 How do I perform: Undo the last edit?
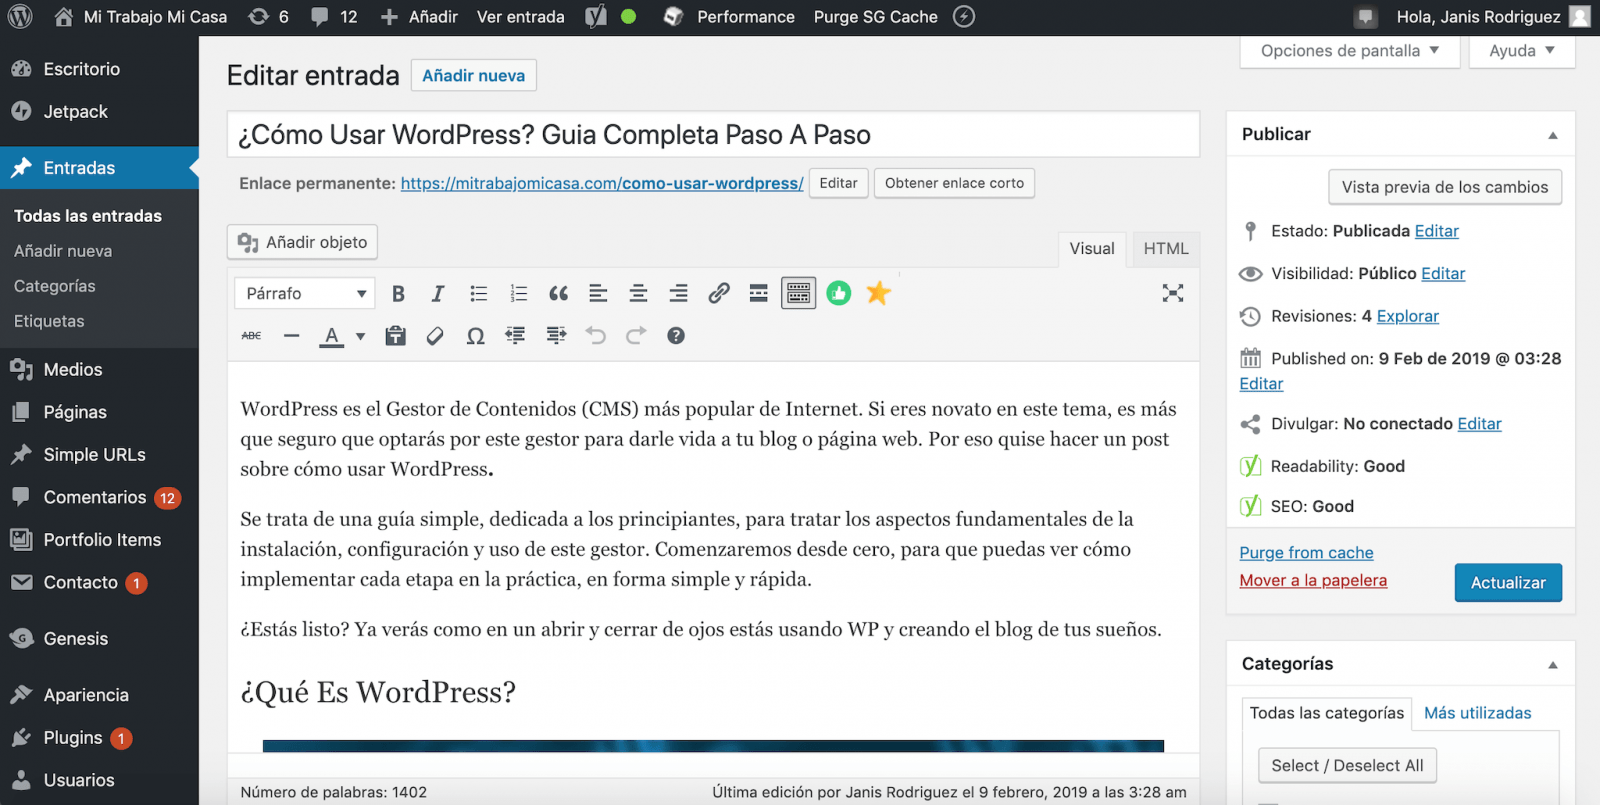tap(596, 336)
